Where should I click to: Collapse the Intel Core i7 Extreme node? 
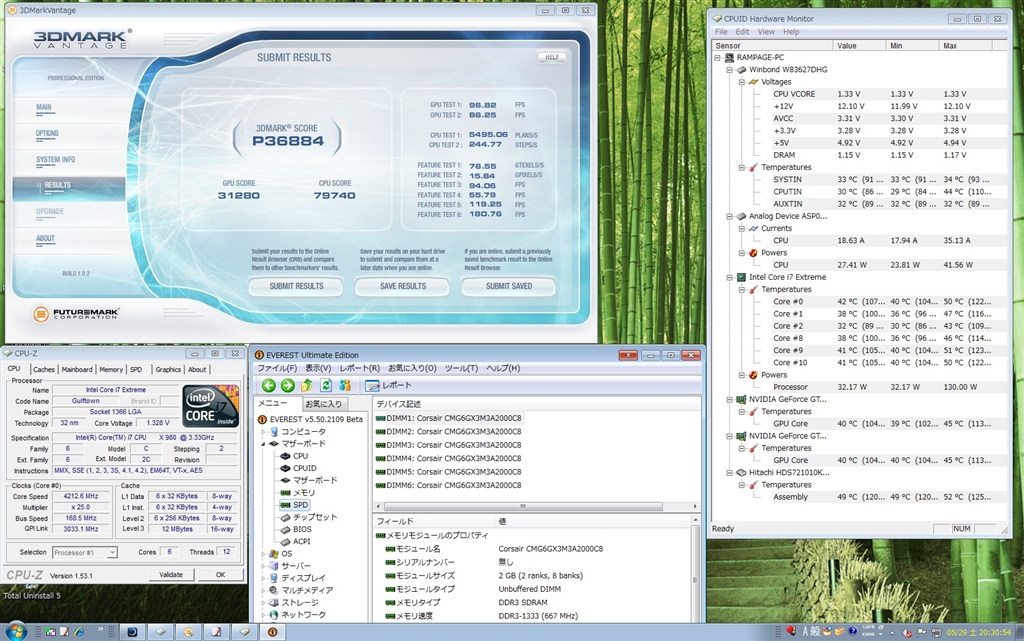click(729, 277)
